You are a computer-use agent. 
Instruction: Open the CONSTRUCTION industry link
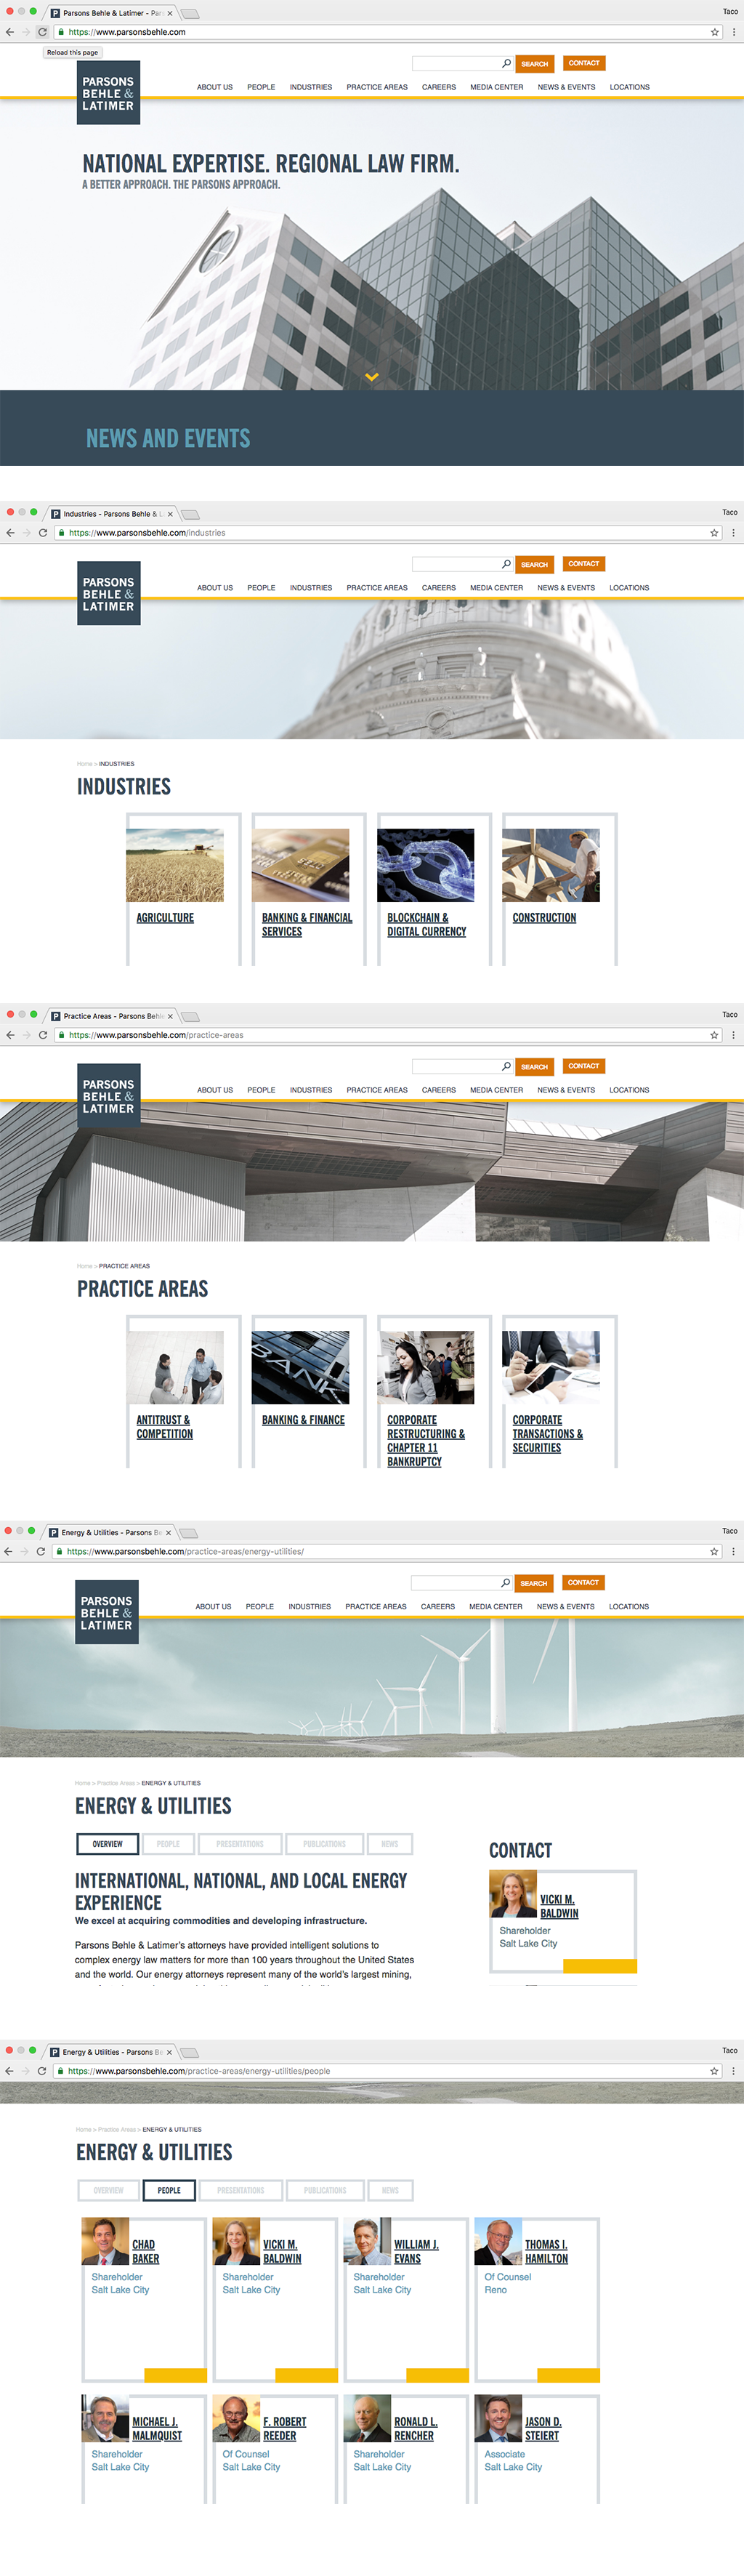[x=544, y=918]
